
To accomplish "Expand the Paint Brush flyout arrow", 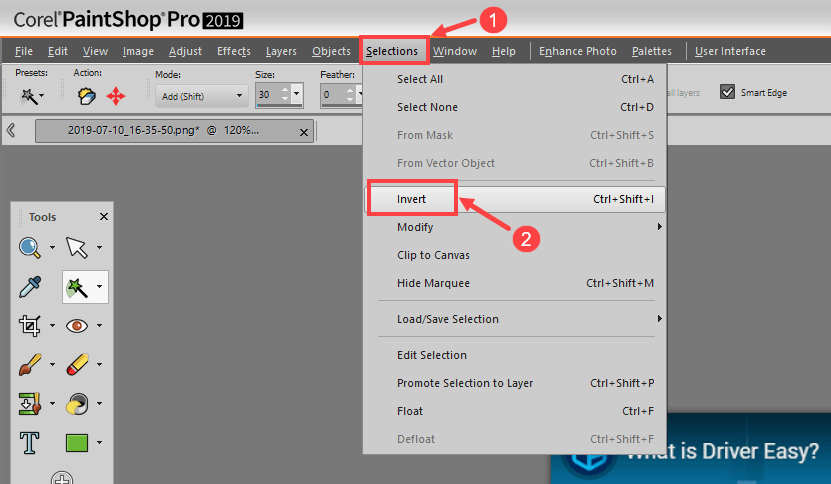I will [52, 365].
